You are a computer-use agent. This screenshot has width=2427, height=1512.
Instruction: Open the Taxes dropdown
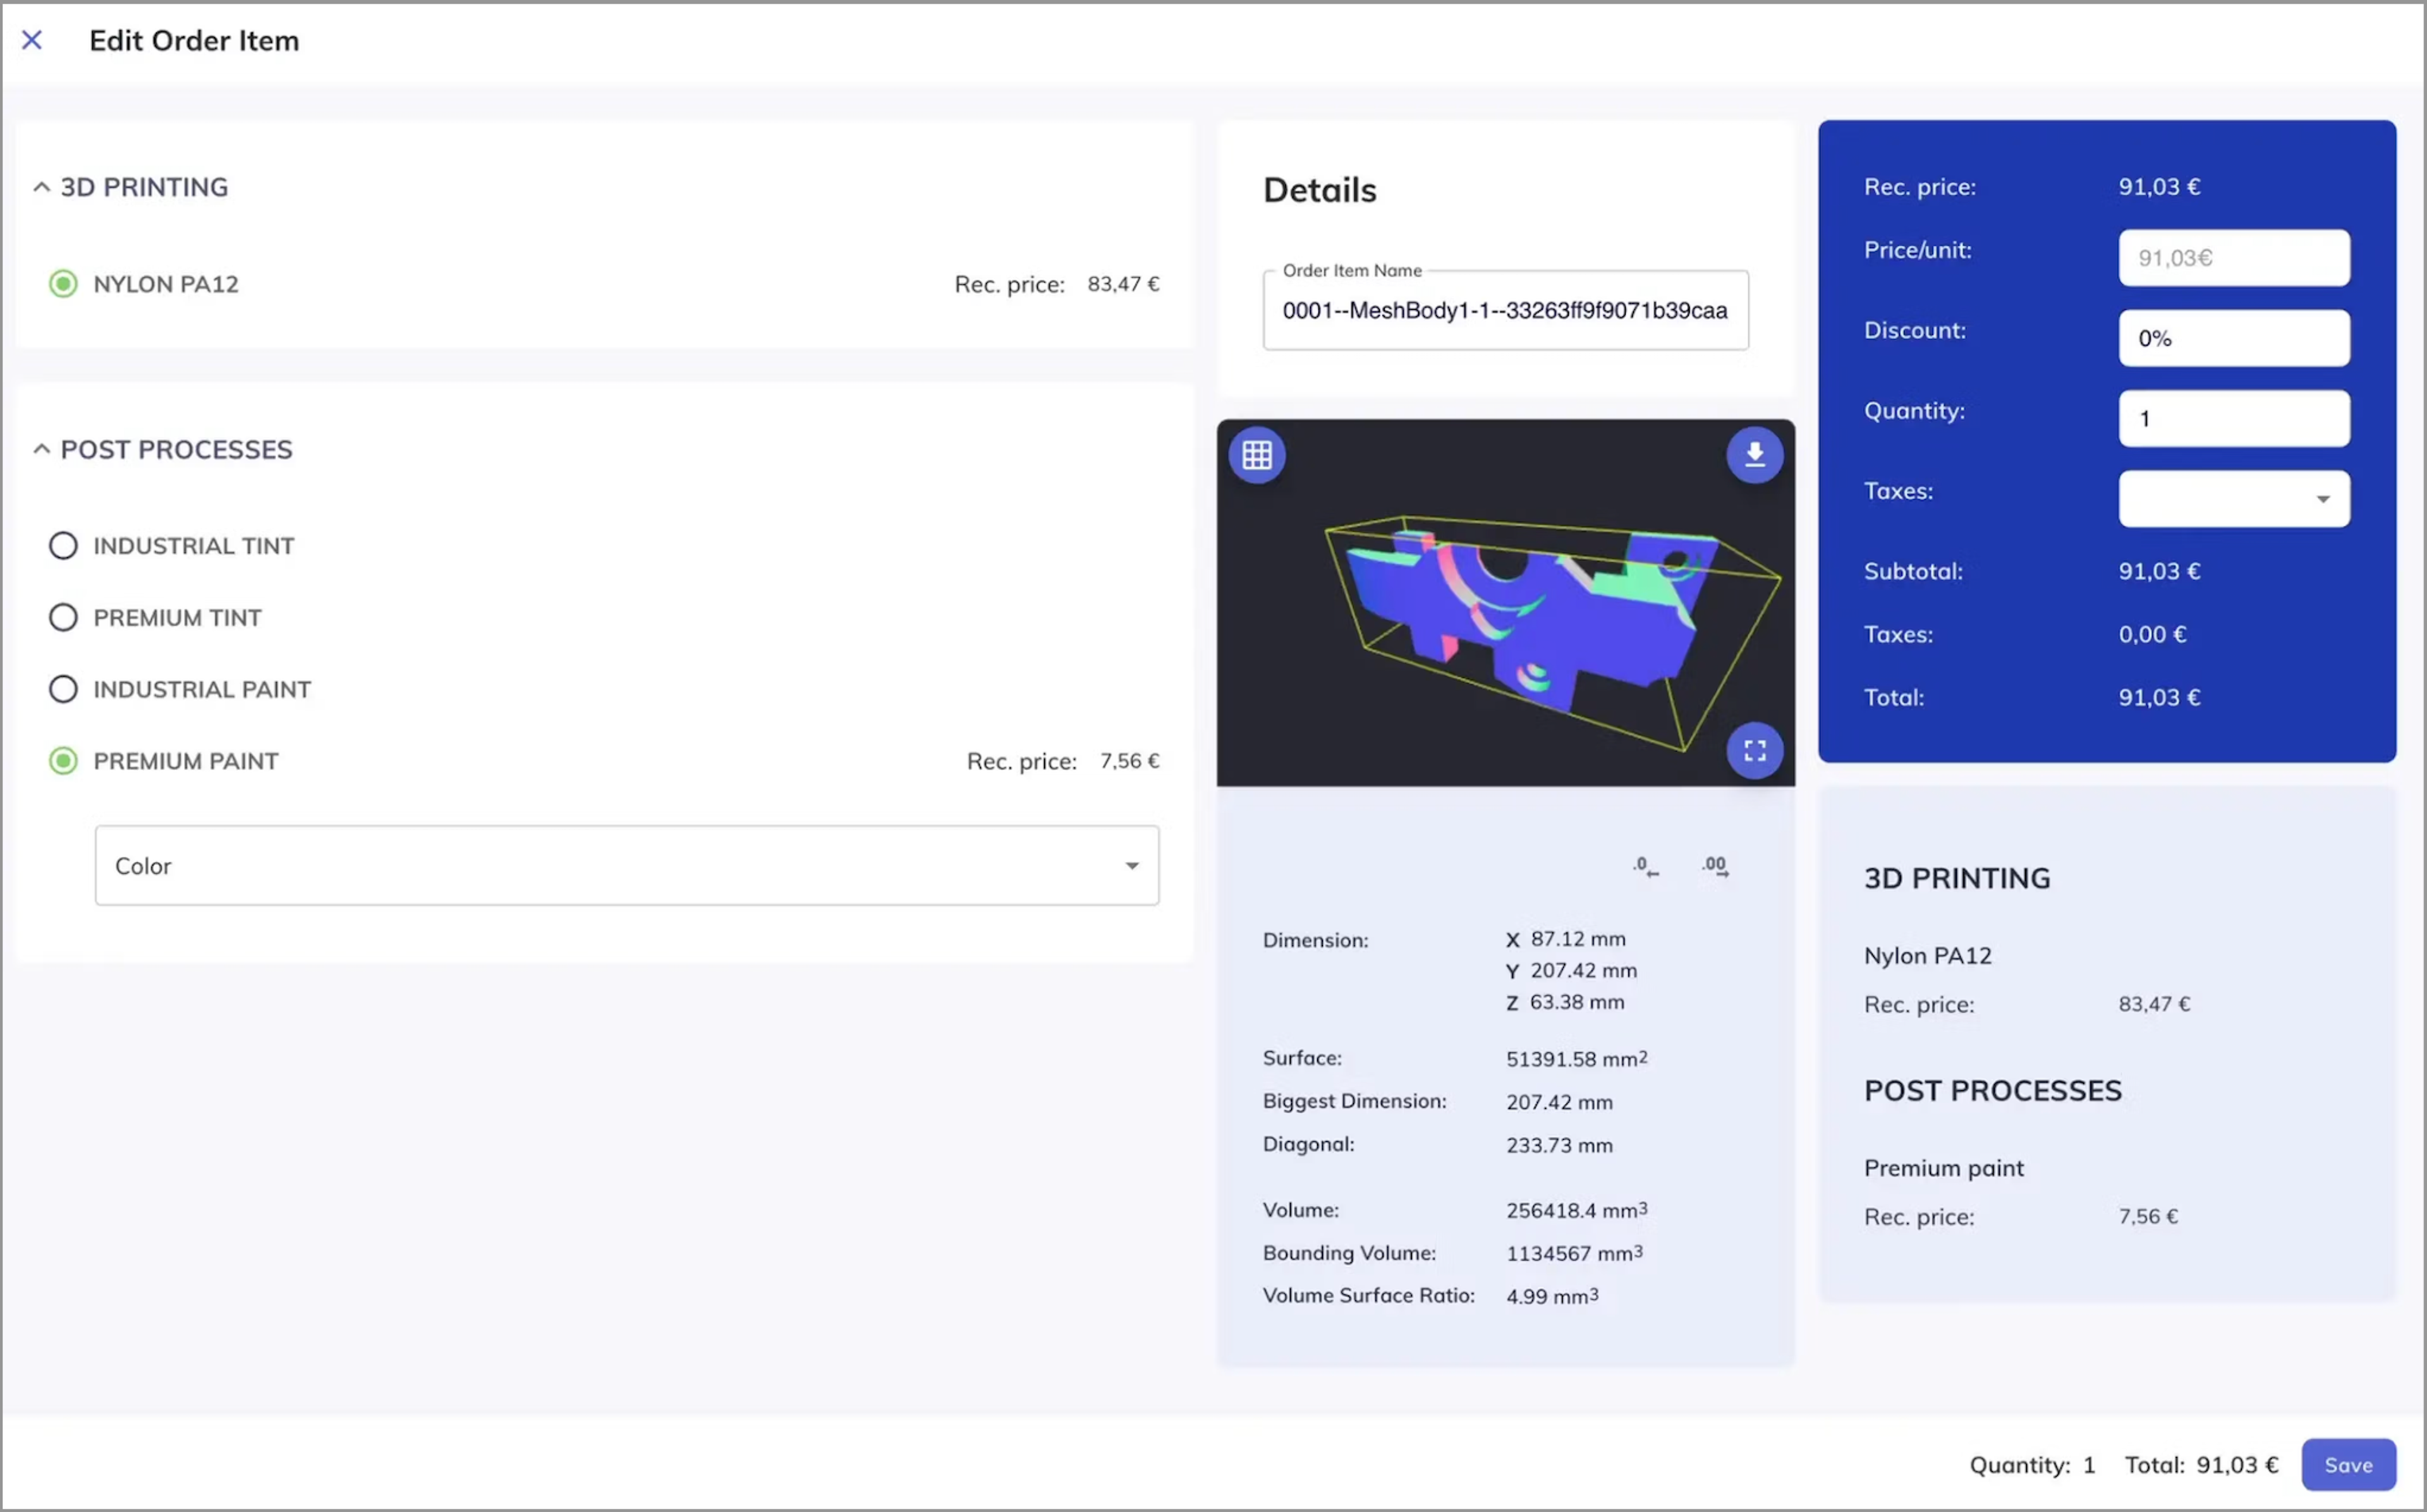(x=2233, y=498)
